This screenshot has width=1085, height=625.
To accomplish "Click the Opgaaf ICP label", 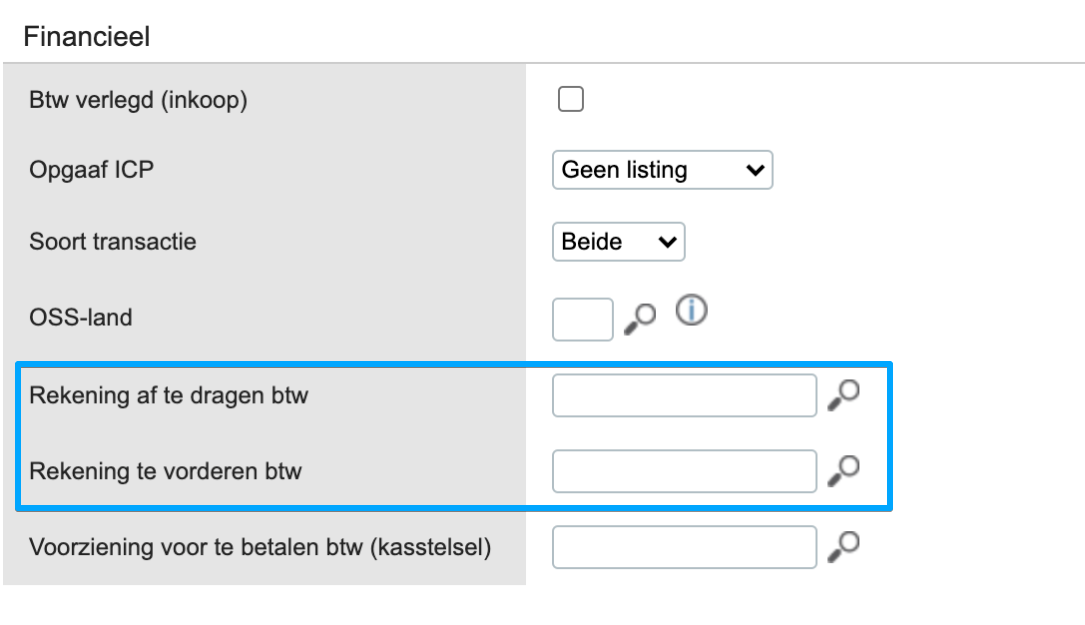I will tap(92, 170).
